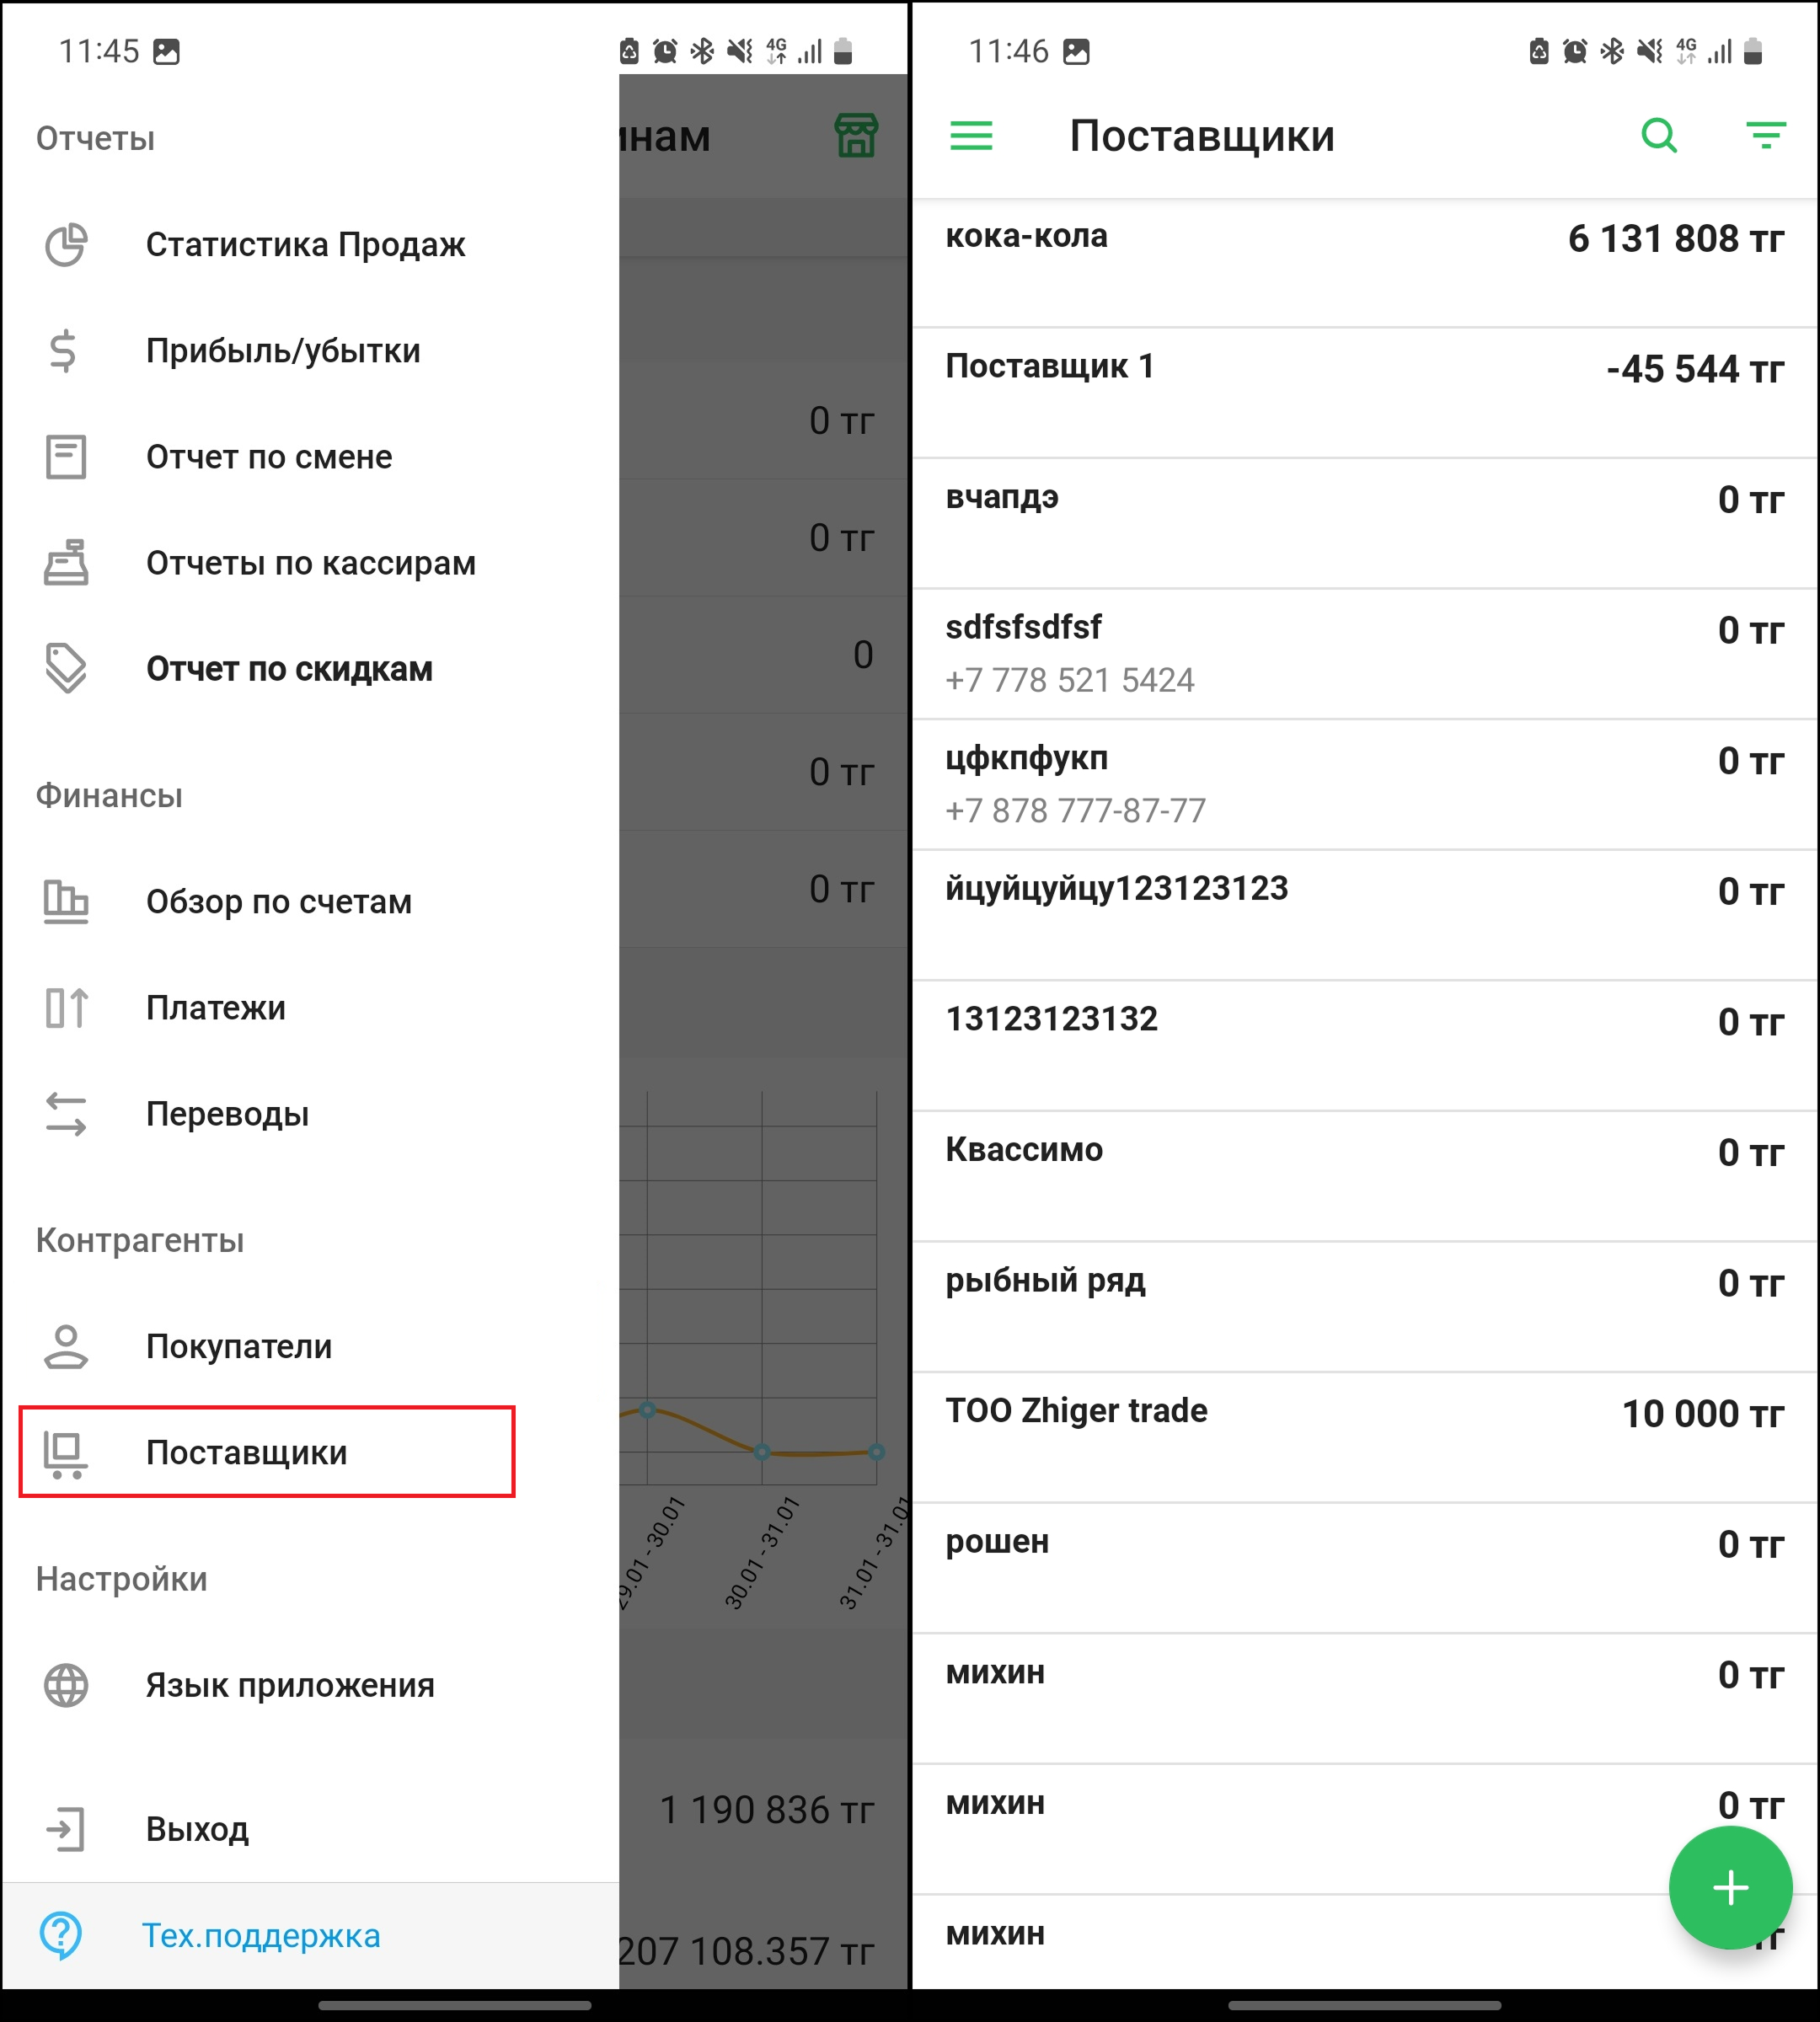Open Обзор по счетам item

278,902
